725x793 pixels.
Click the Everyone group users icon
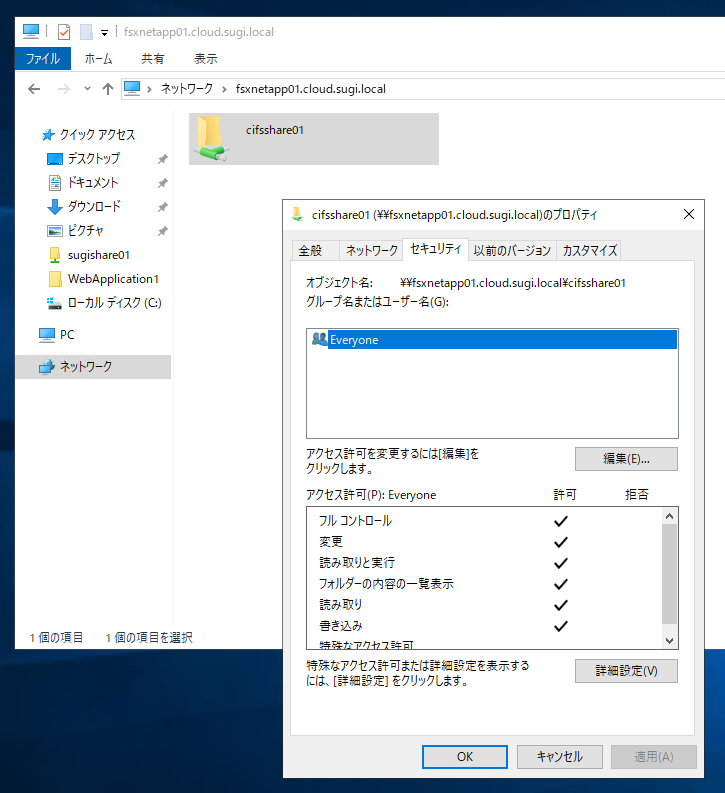(x=320, y=339)
